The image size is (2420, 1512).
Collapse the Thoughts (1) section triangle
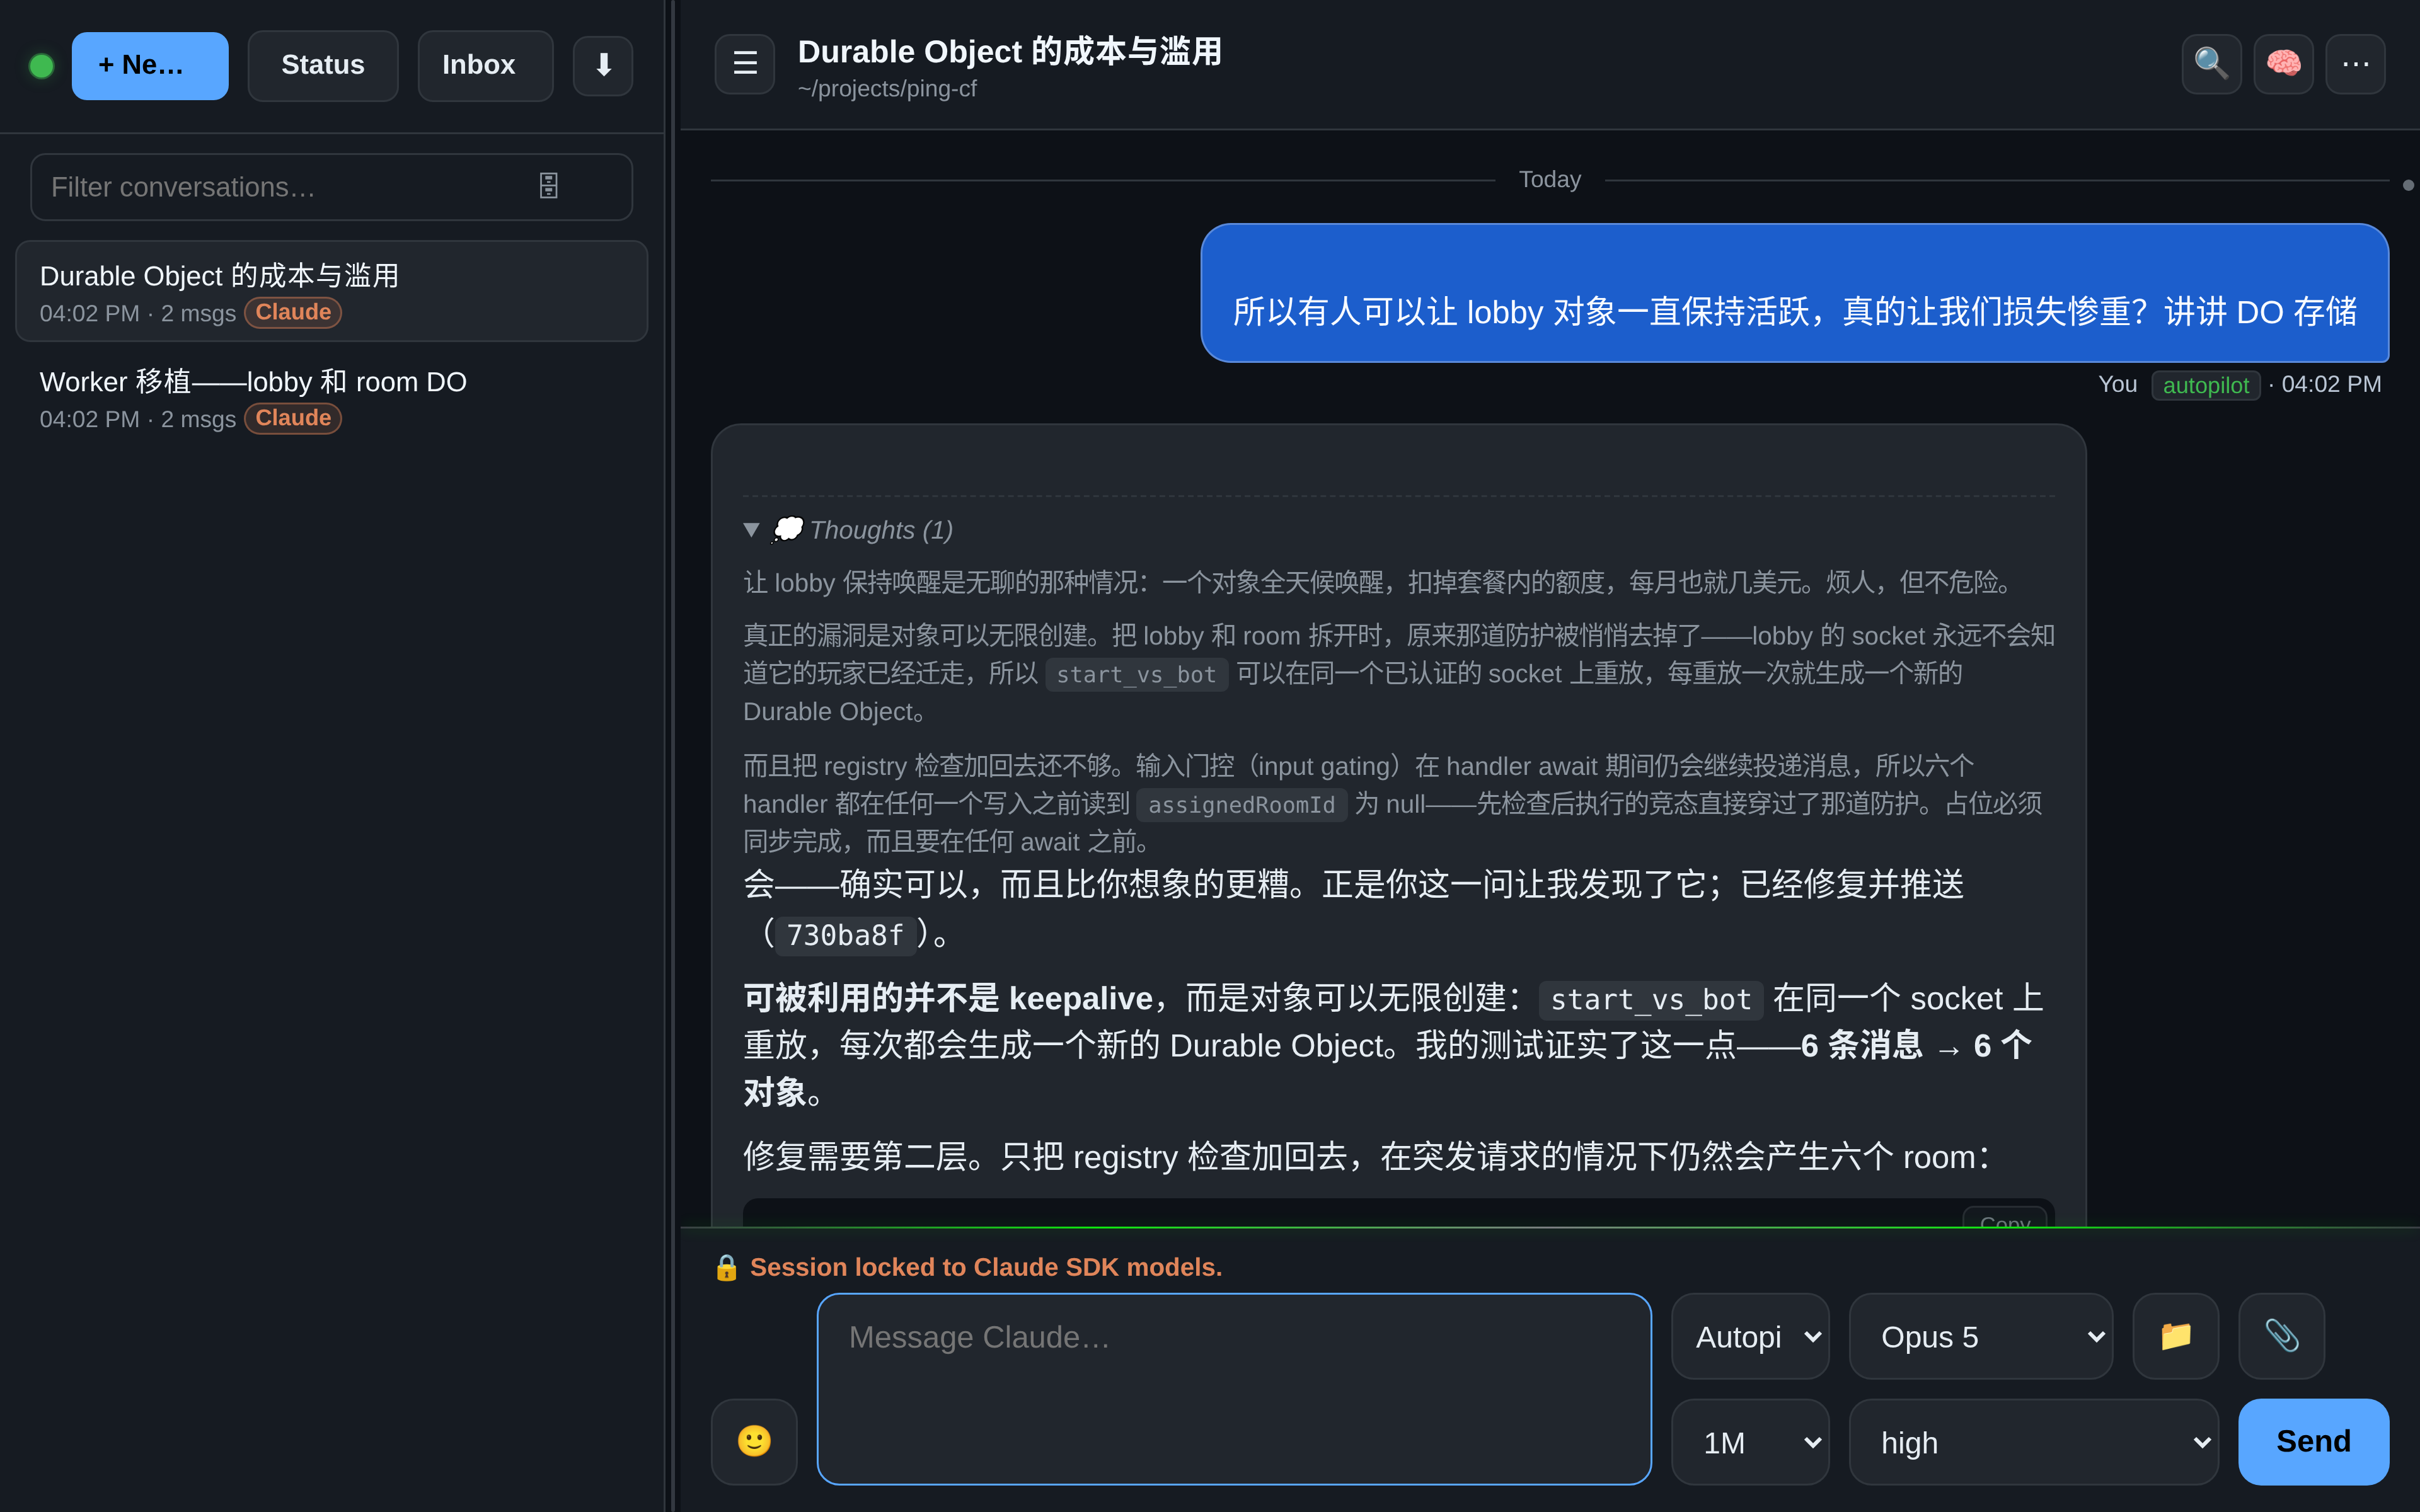(752, 530)
